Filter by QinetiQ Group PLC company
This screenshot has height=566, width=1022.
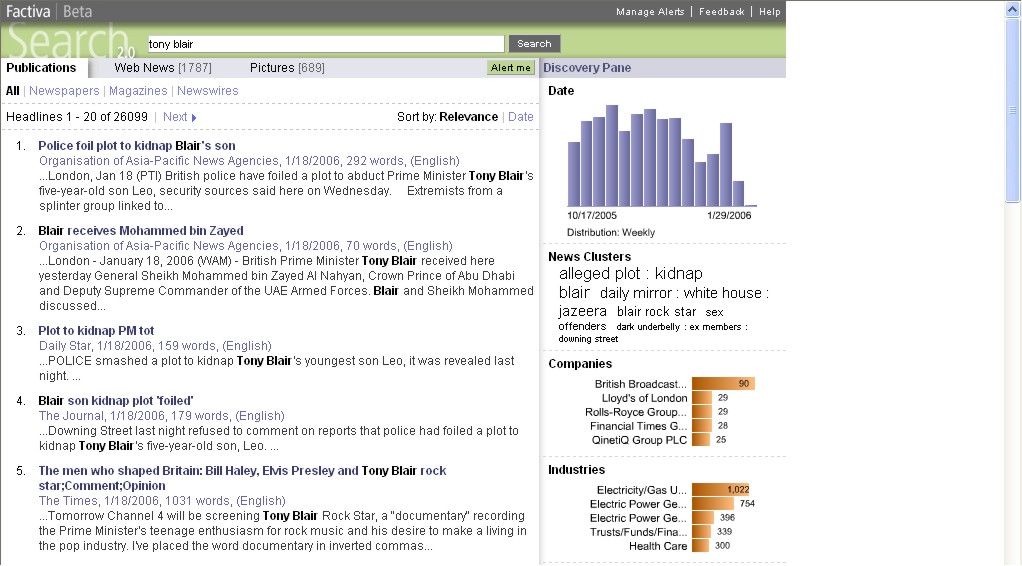coord(639,440)
